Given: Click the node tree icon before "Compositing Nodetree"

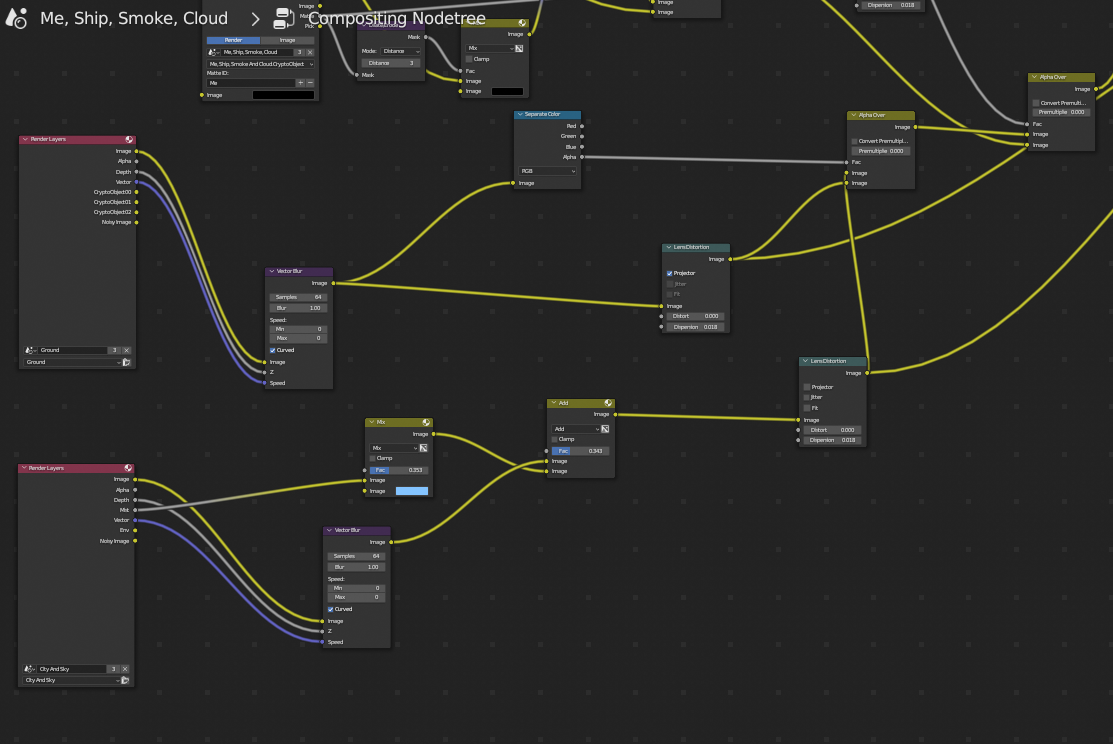Looking at the screenshot, I should pos(284,18).
